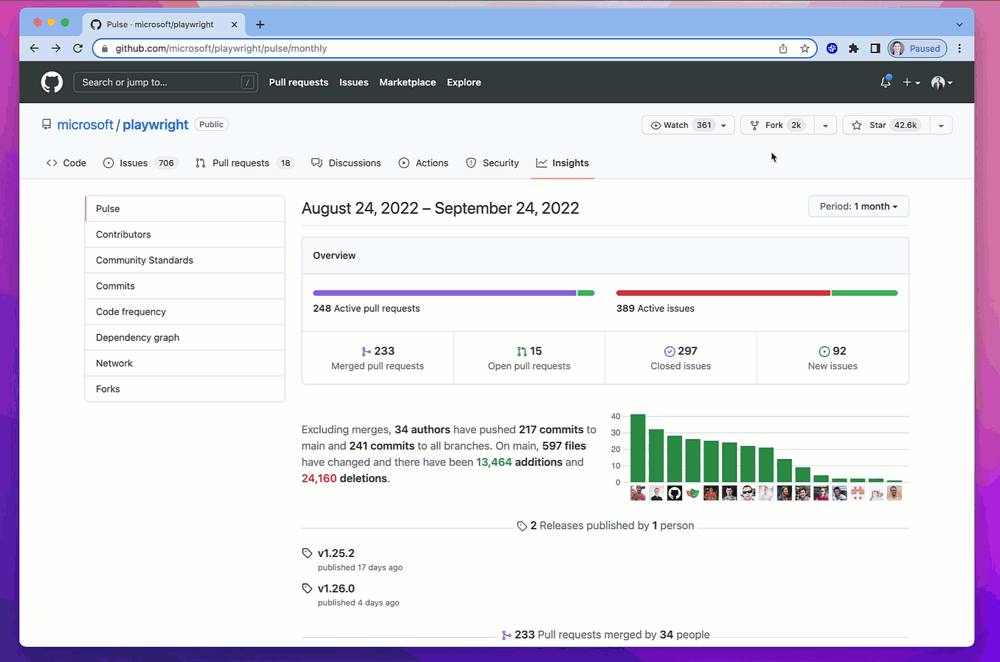
Task: Open the v1.26.0 release
Action: tap(336, 589)
